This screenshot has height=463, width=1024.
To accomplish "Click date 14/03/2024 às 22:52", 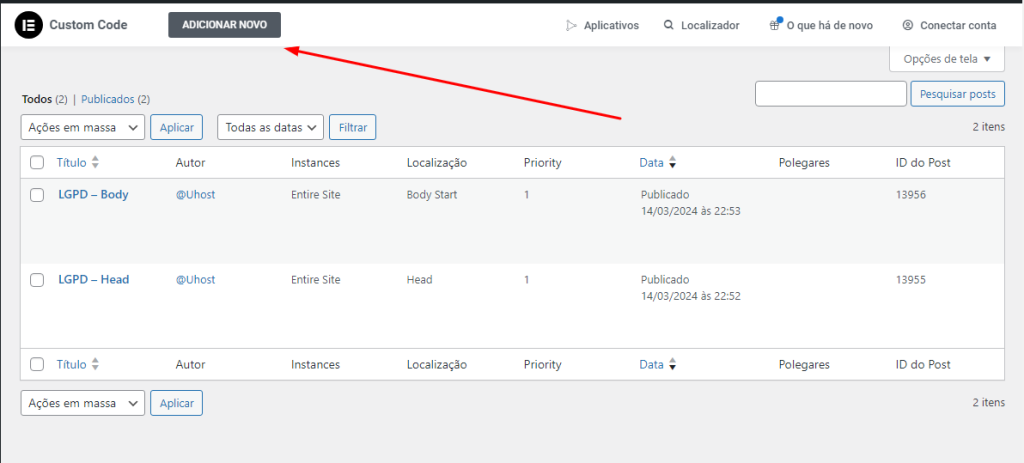I will (x=690, y=296).
